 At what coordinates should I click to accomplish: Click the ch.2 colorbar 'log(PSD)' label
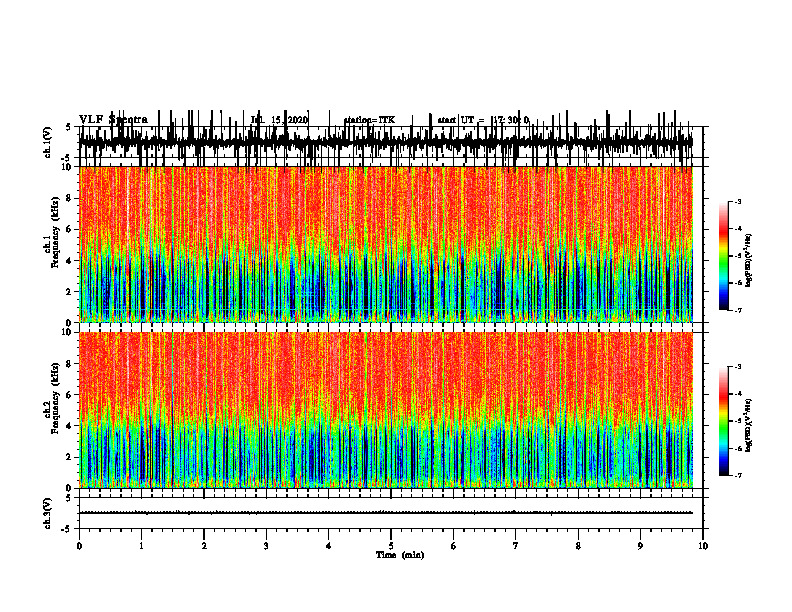(748, 425)
